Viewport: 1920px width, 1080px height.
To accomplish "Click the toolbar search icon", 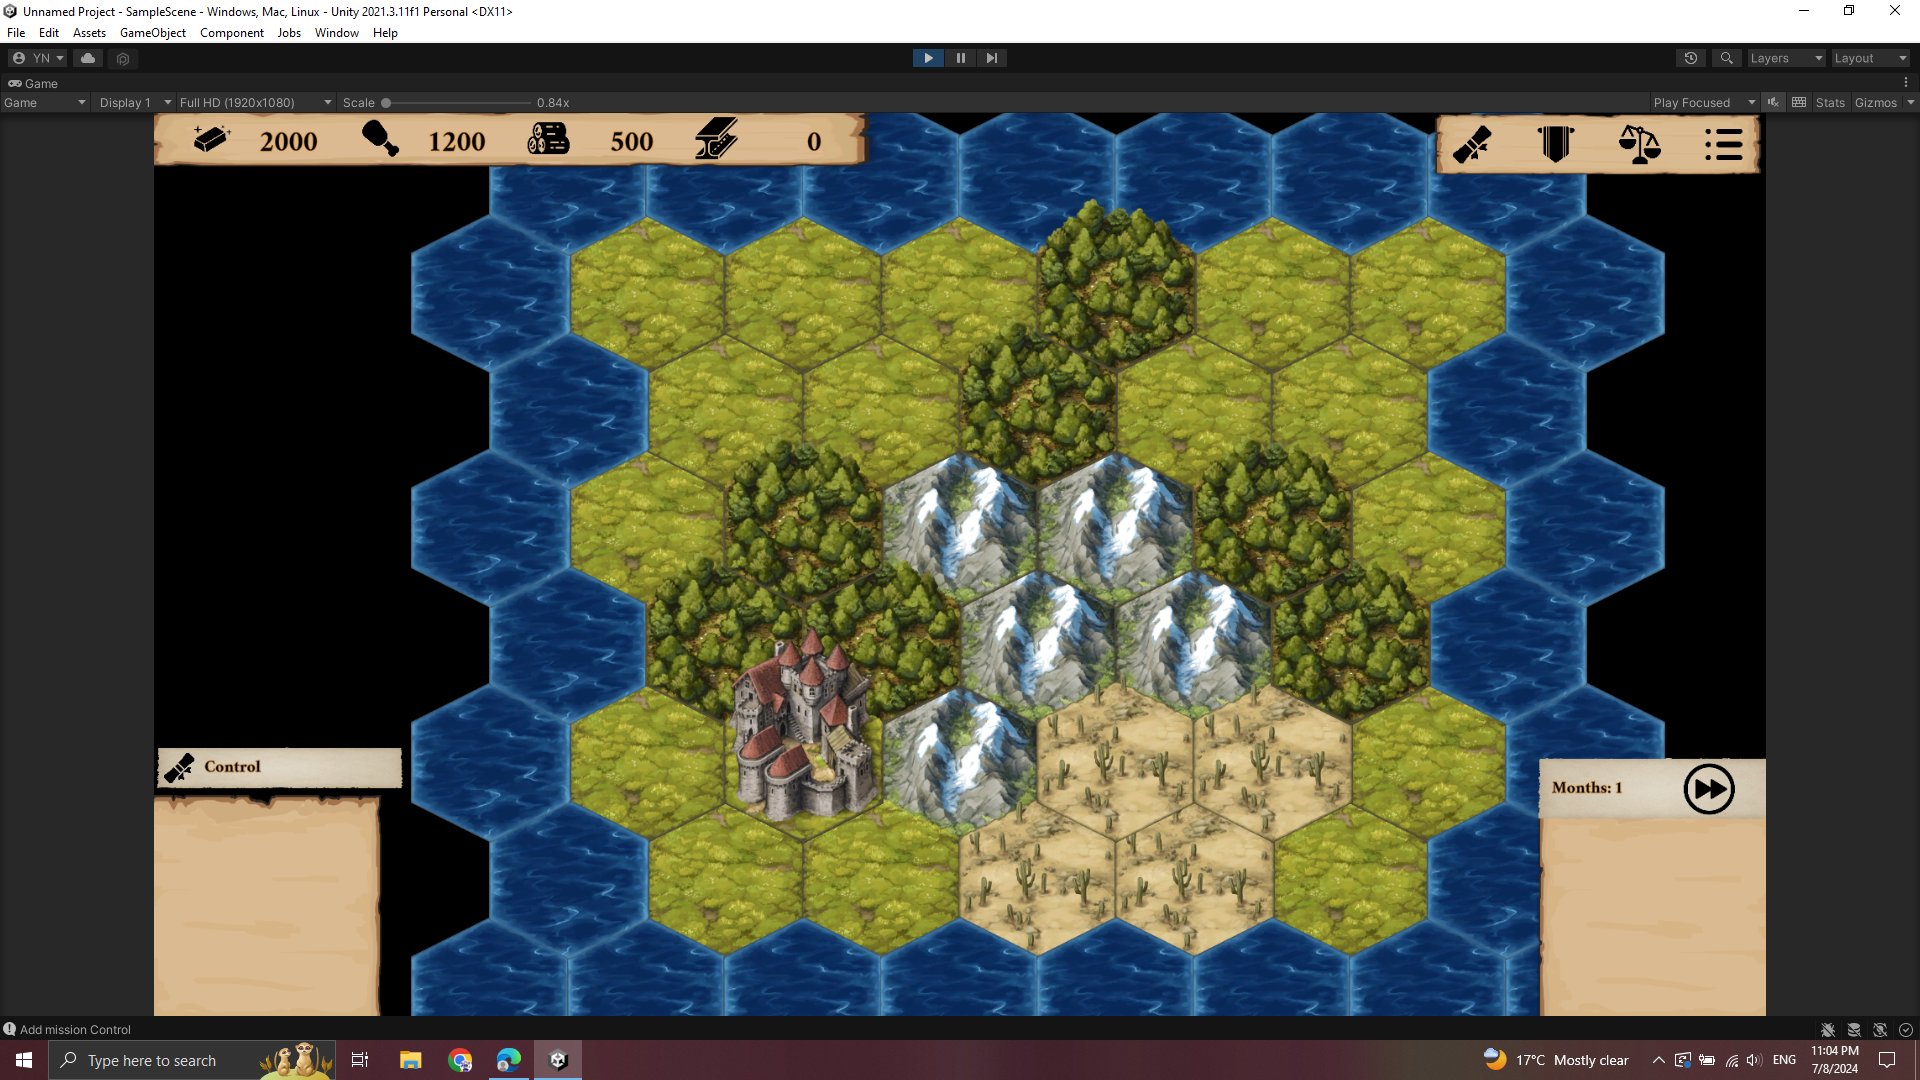I will click(x=1726, y=58).
